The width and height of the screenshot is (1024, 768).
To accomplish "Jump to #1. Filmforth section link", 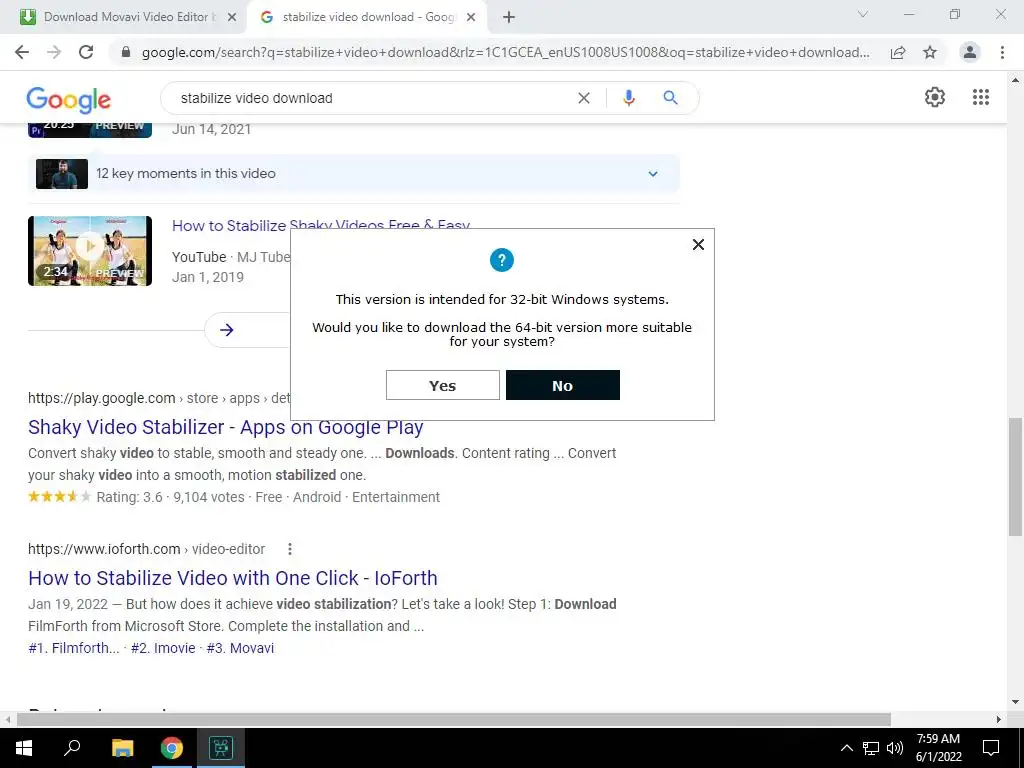I will pos(74,648).
